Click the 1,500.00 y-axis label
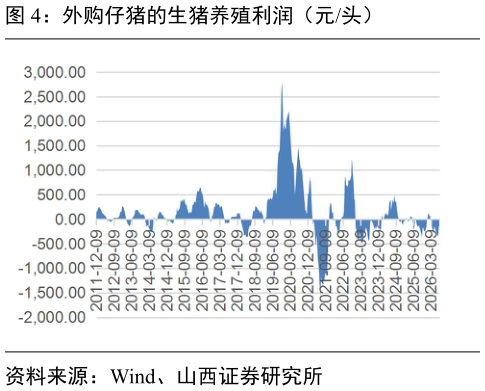The height and width of the screenshot is (391, 485). [55, 146]
